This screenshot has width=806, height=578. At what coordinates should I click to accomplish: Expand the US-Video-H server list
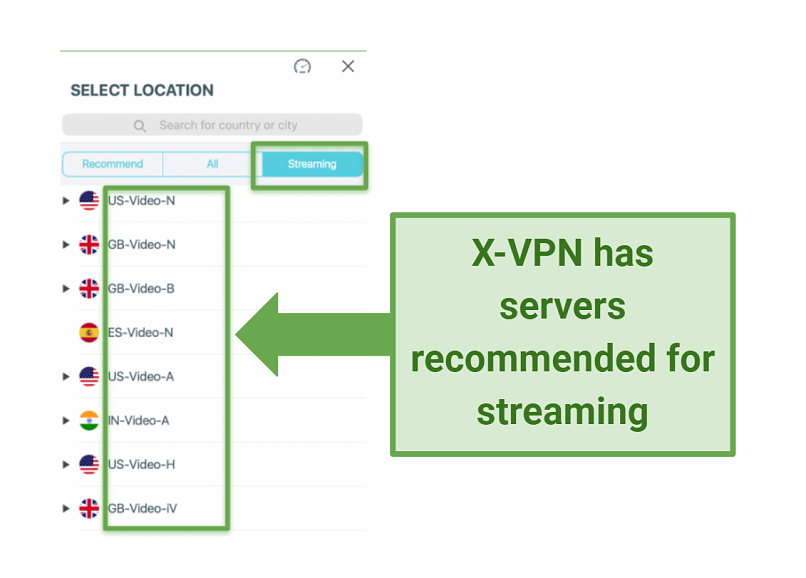click(66, 464)
